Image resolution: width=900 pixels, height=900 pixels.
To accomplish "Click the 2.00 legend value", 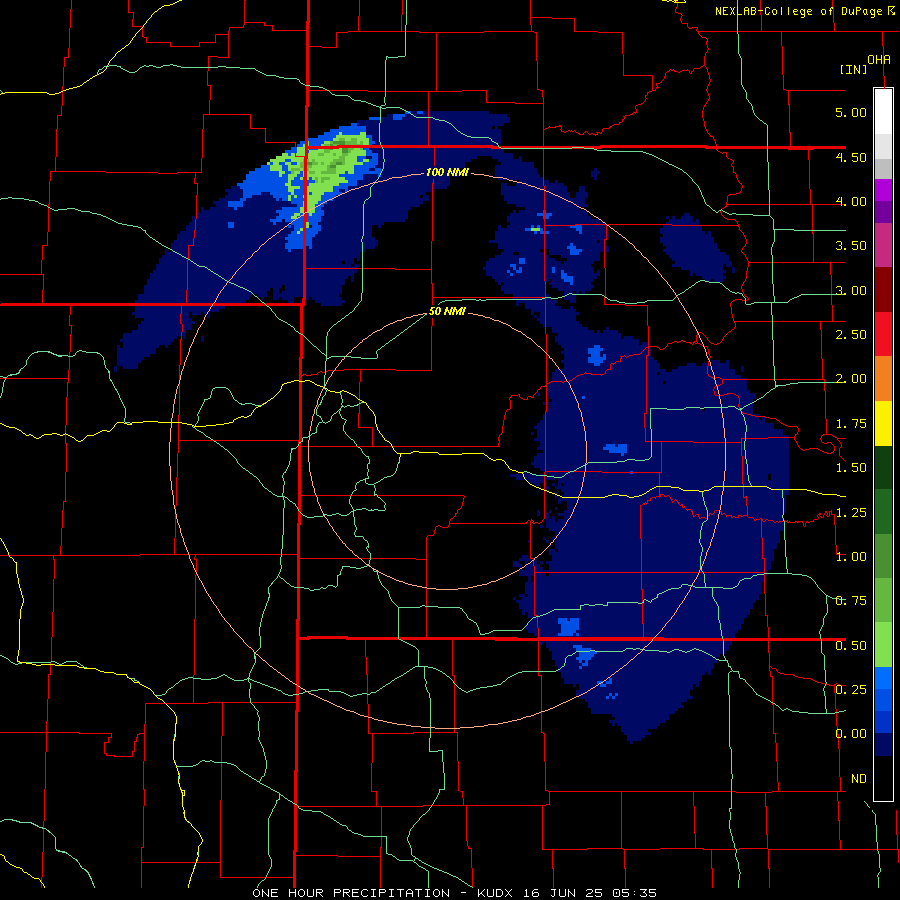I will coord(851,379).
